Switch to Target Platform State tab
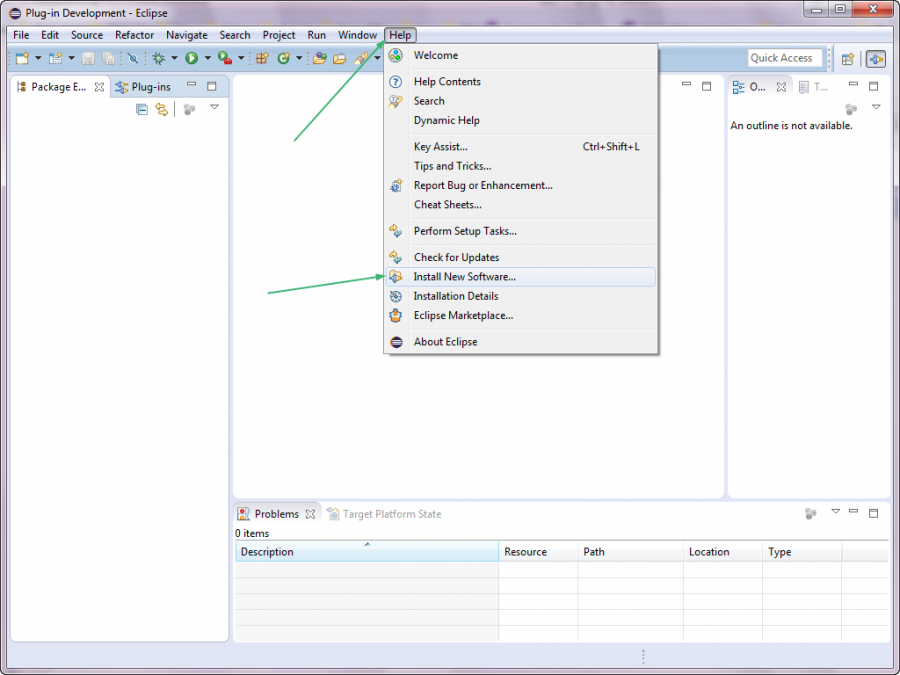This screenshot has width=900, height=675. [384, 514]
